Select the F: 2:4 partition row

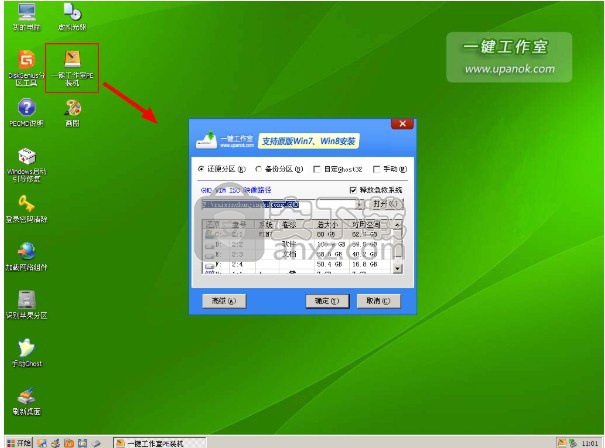click(297, 264)
